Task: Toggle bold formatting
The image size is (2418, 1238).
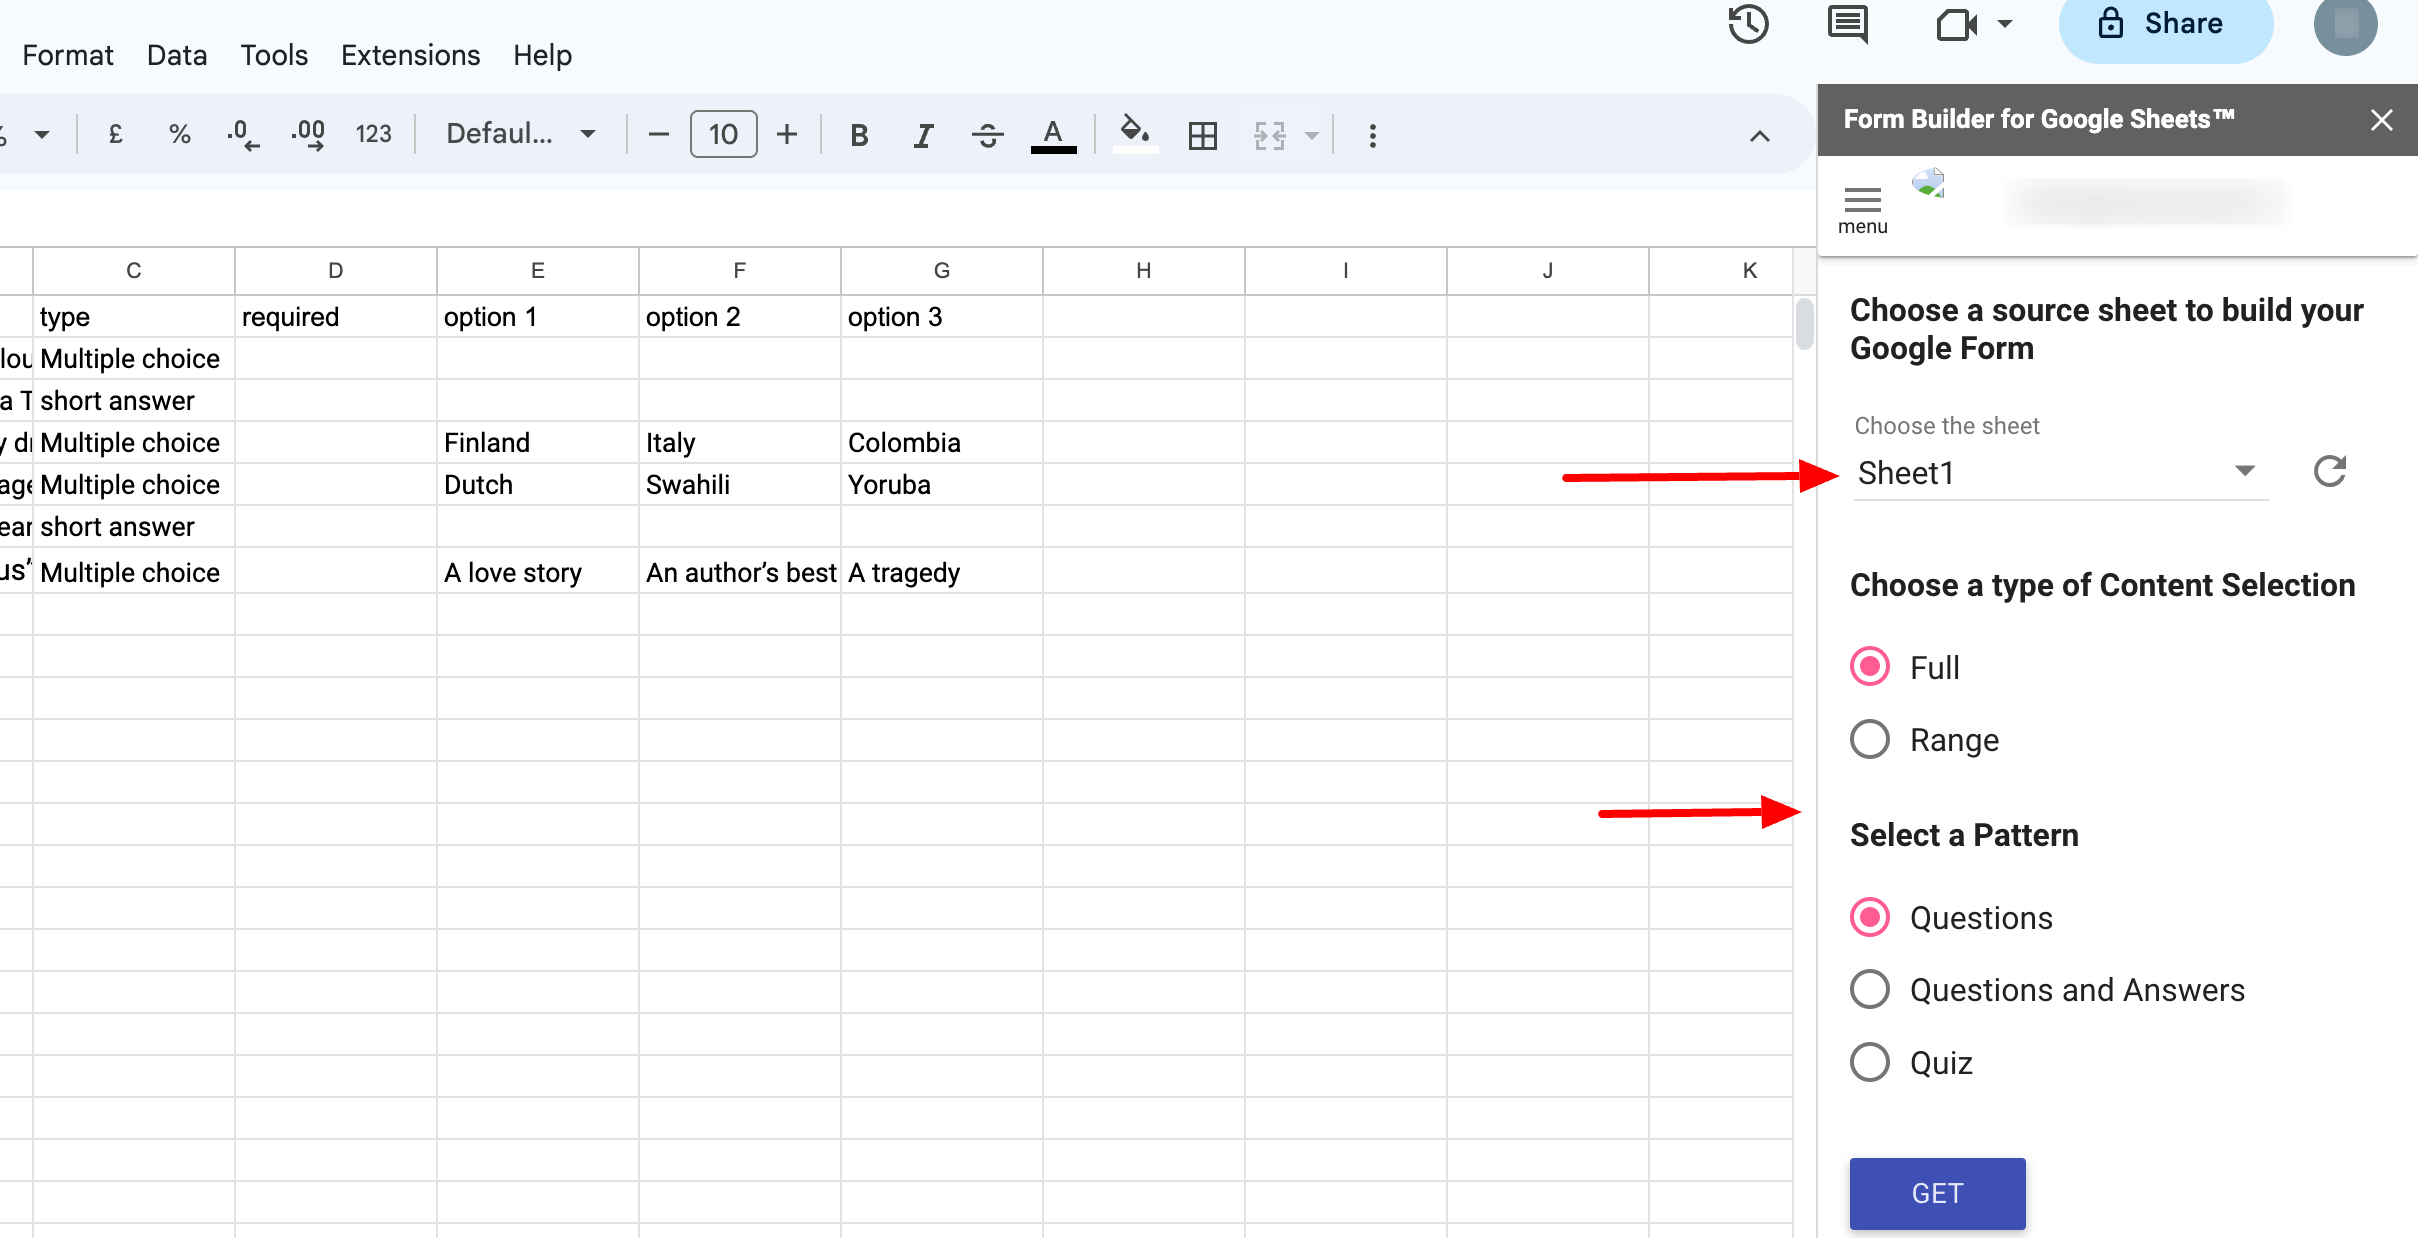Action: (858, 134)
